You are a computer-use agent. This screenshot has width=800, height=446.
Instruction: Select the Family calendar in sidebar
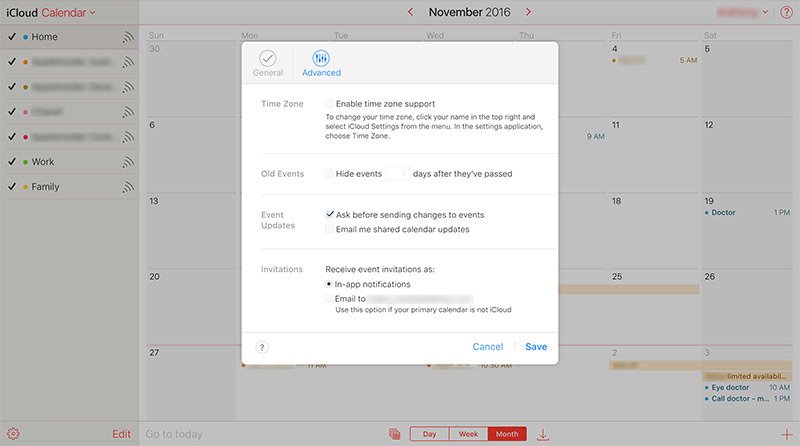[x=69, y=187]
